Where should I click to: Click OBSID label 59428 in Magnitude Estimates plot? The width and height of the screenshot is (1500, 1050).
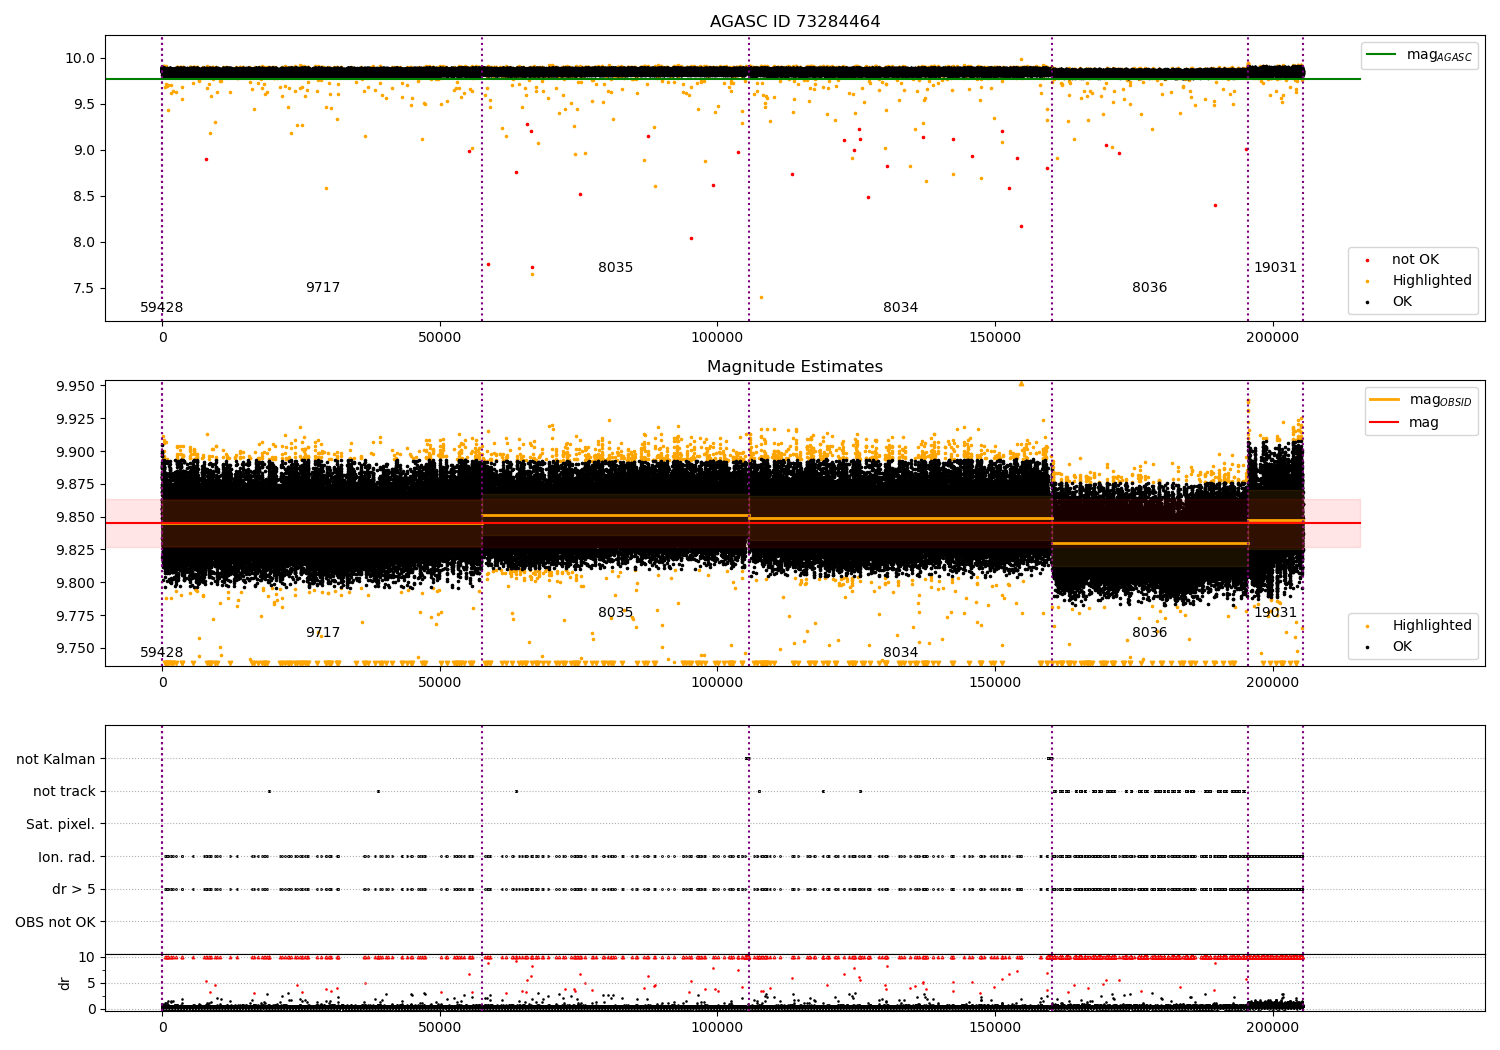pyautogui.click(x=162, y=653)
